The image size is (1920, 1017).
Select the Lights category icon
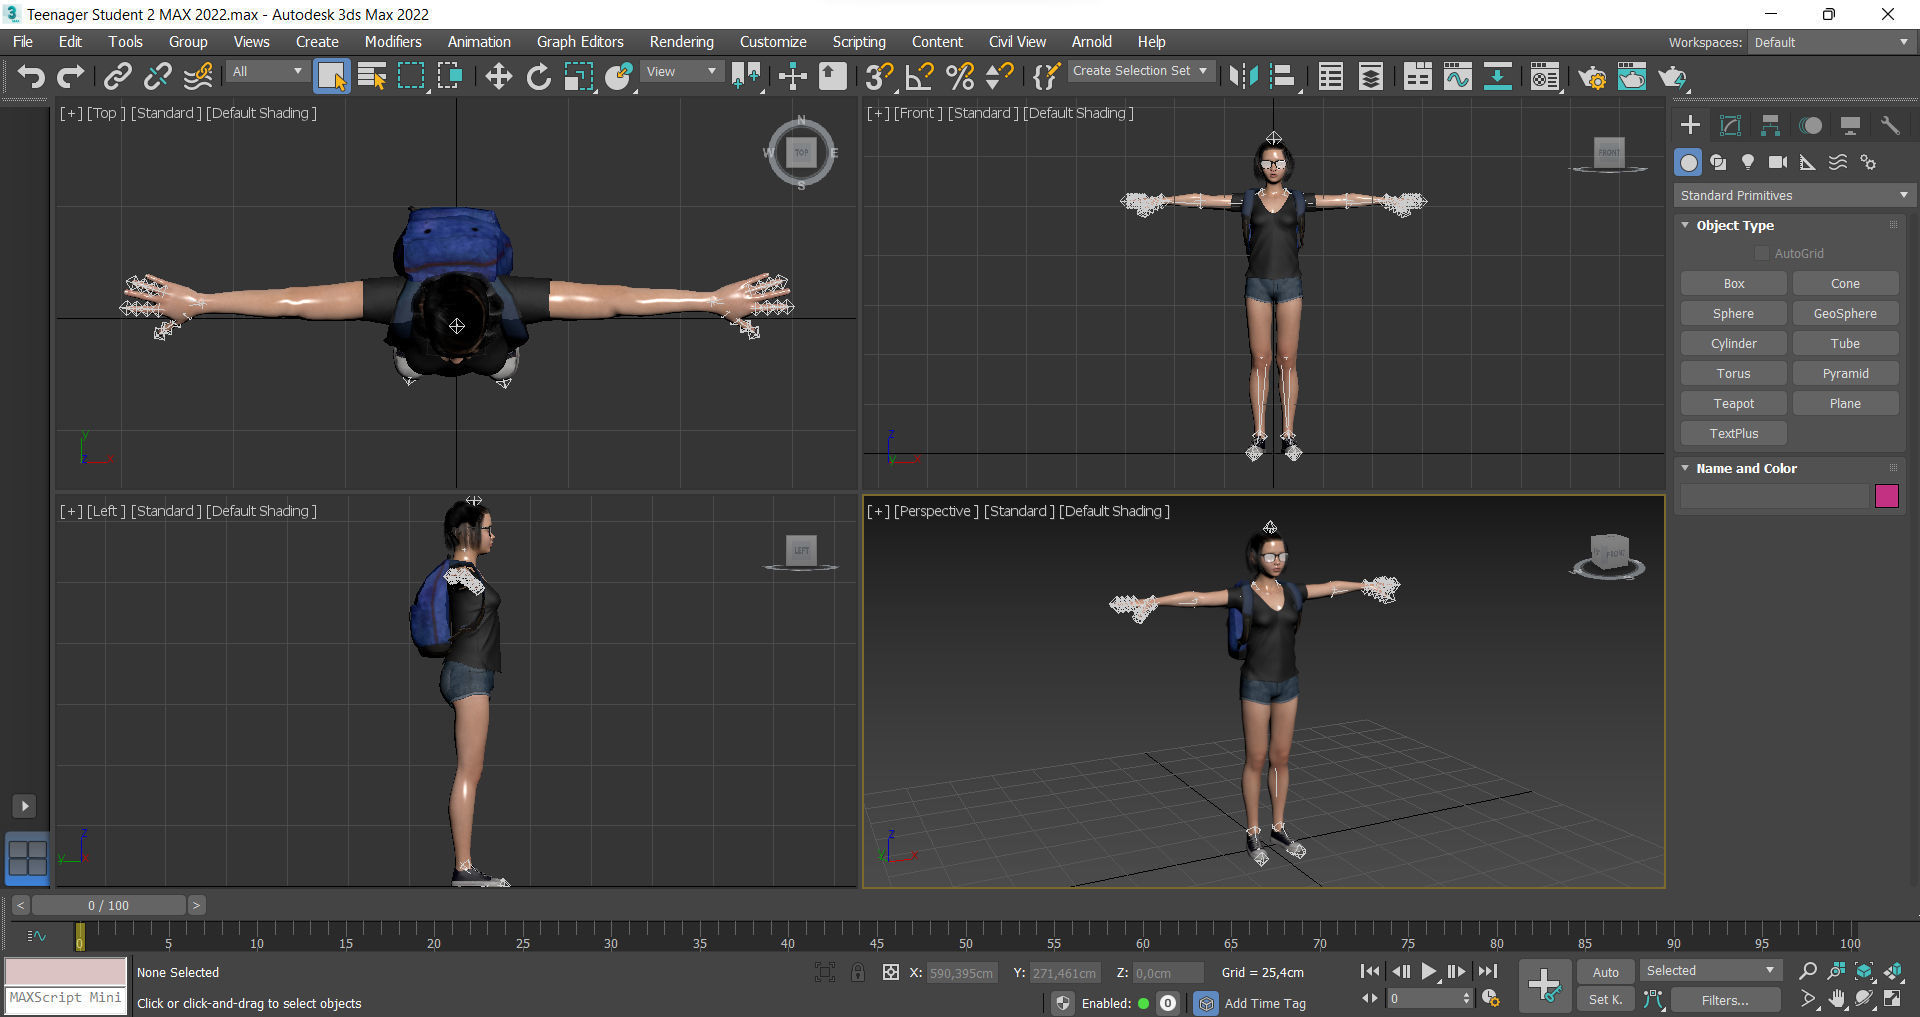[1748, 162]
